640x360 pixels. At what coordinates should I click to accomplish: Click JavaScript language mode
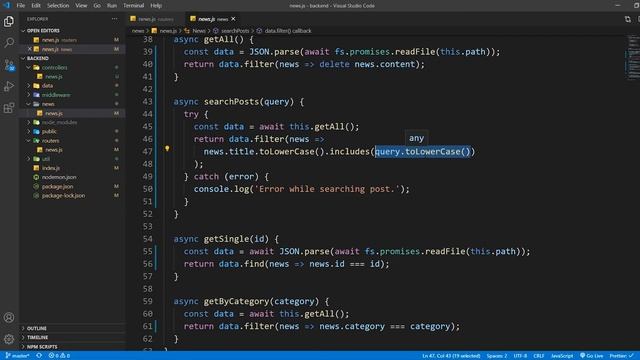[562, 356]
